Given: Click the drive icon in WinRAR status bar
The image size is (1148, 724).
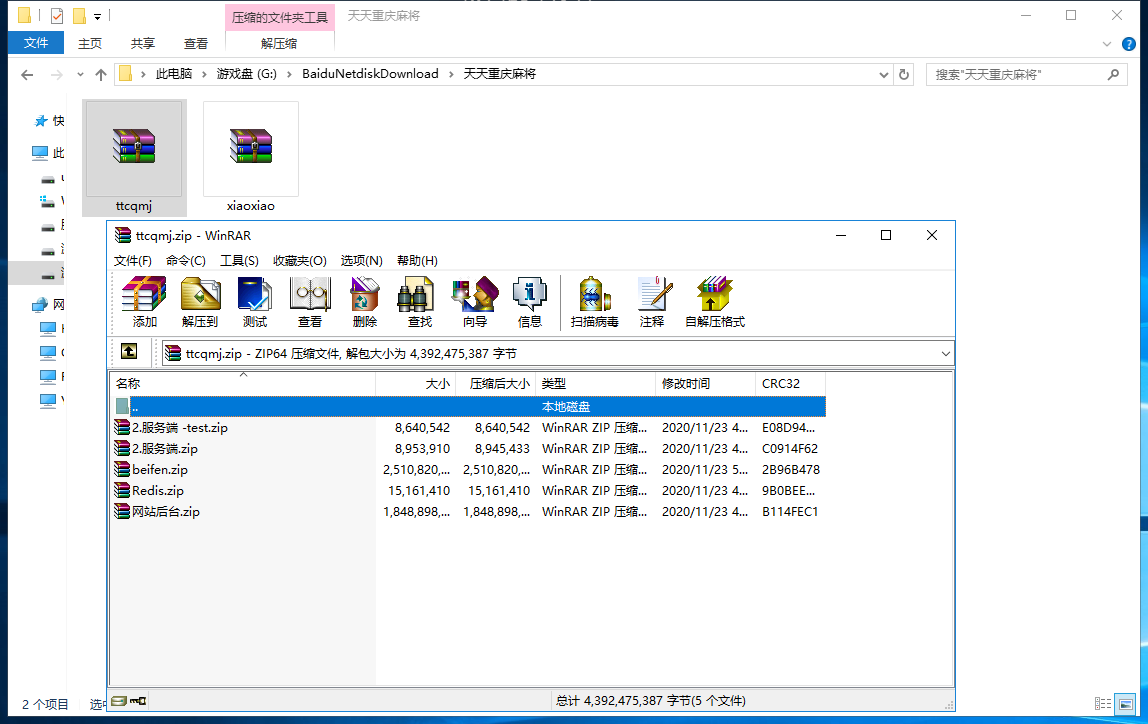Looking at the screenshot, I should 119,701.
